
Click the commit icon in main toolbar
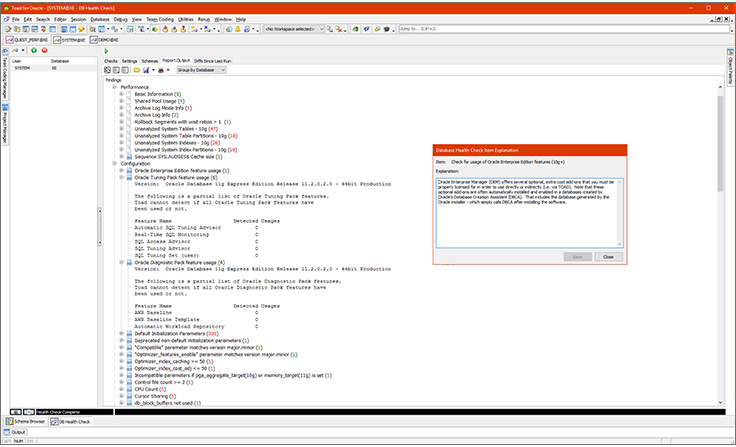coord(165,29)
